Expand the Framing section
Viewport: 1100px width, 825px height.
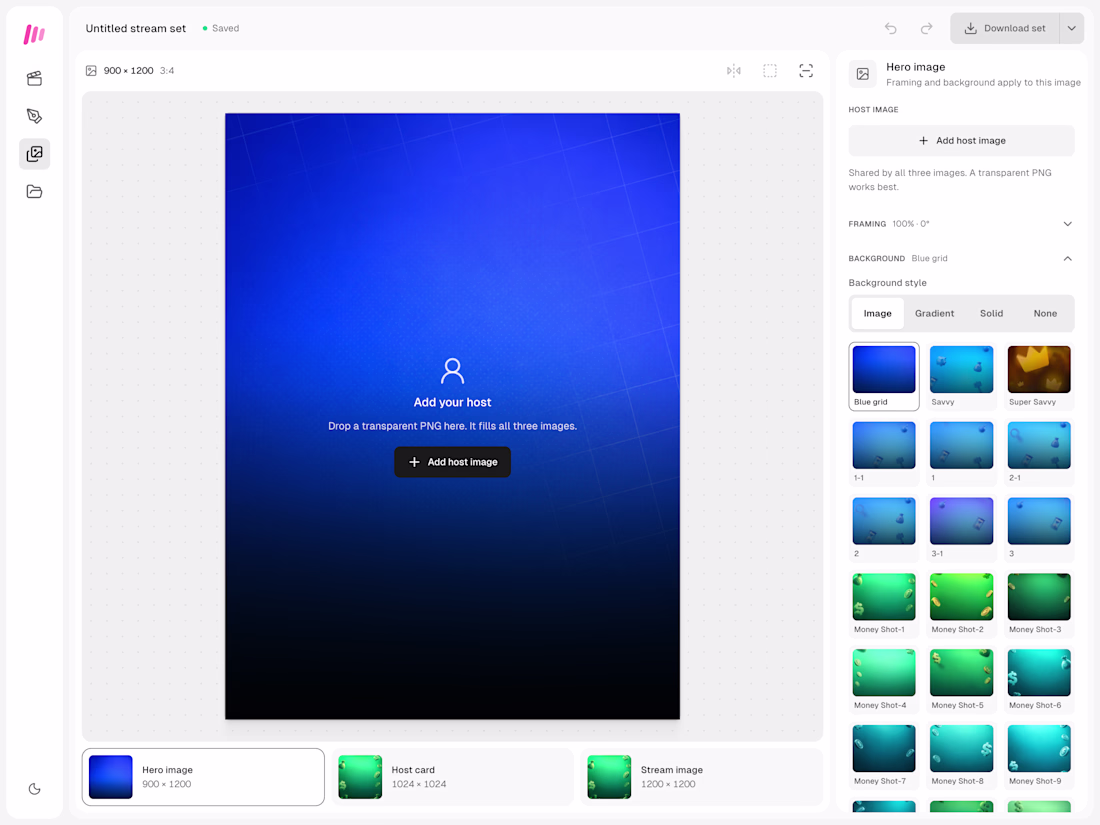(x=961, y=224)
